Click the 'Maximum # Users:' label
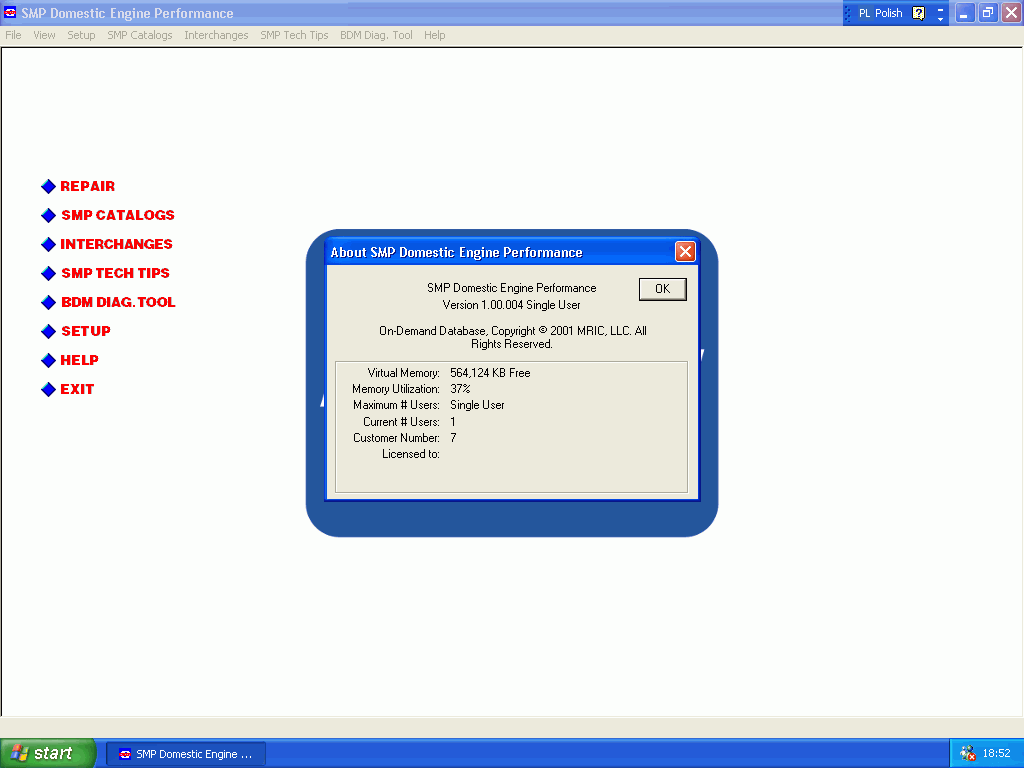Viewport: 1024px width, 768px height. 396,406
